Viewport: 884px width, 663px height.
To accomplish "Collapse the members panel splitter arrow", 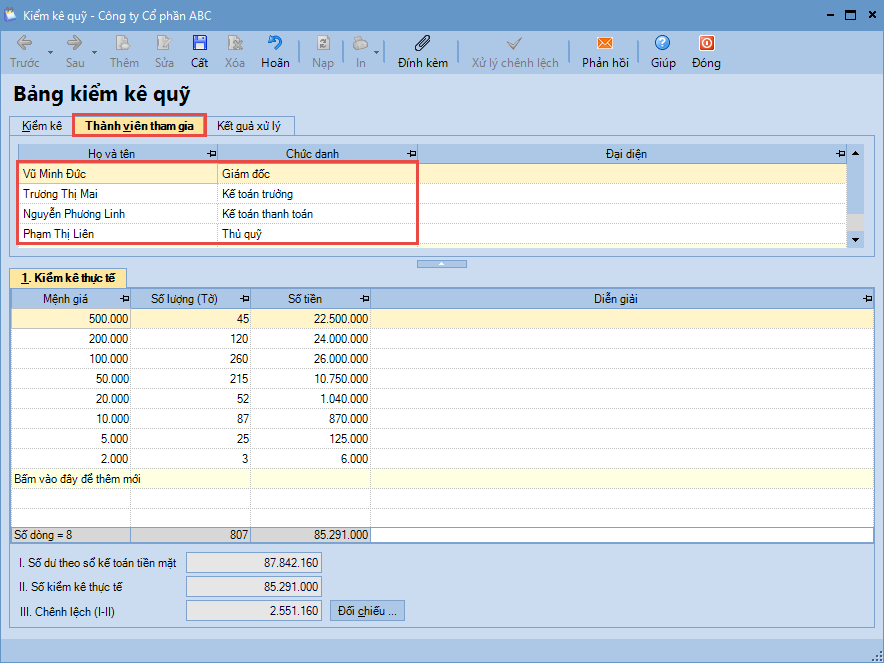I will pyautogui.click(x=441, y=264).
